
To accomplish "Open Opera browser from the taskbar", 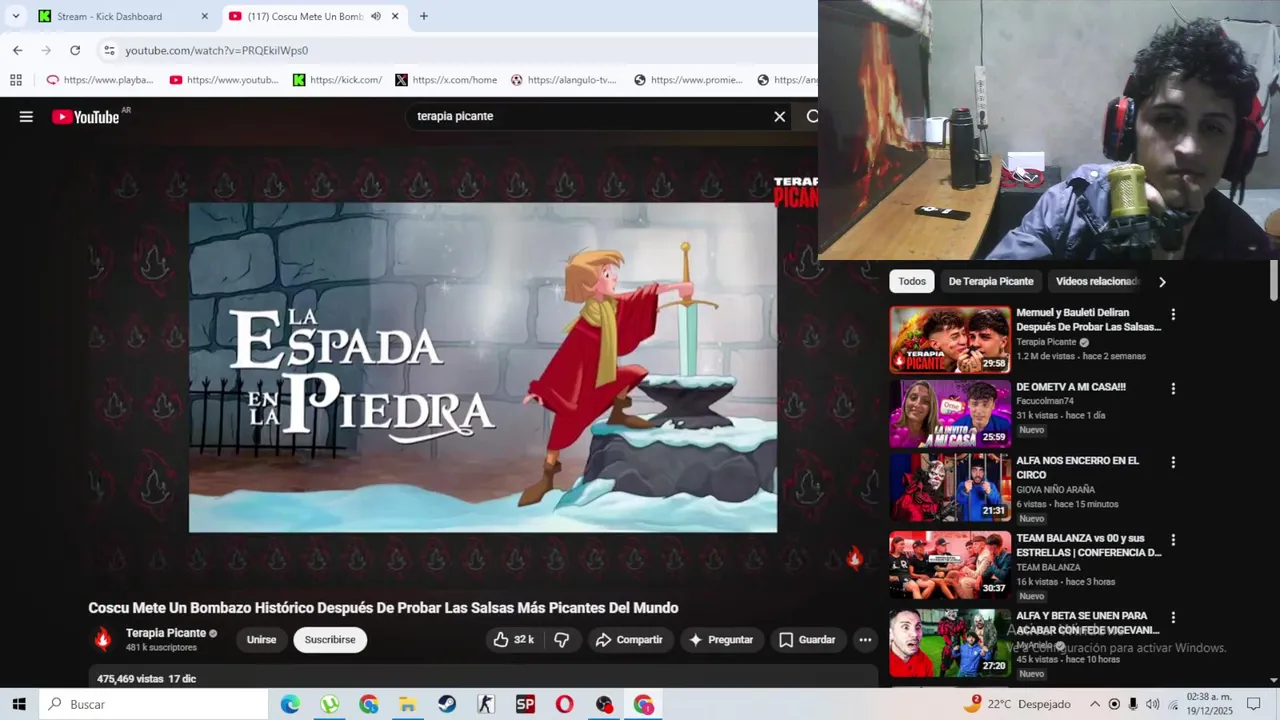I will pos(565,705).
